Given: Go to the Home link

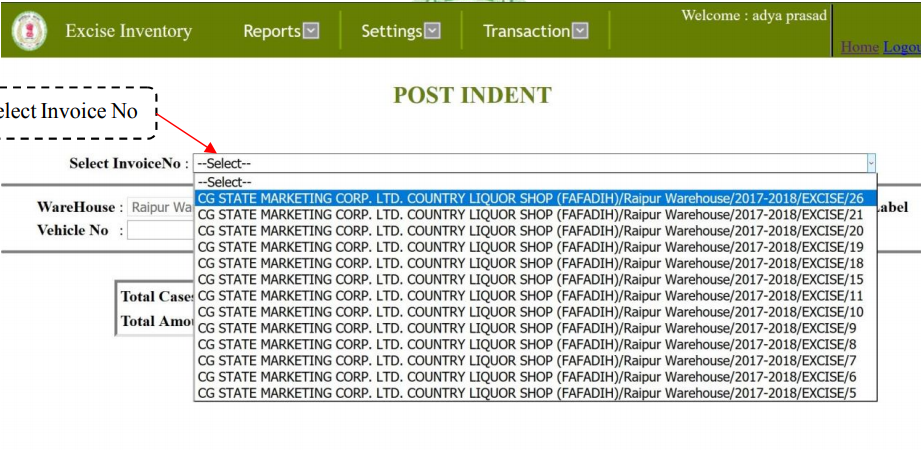Looking at the screenshot, I should pos(860,47).
